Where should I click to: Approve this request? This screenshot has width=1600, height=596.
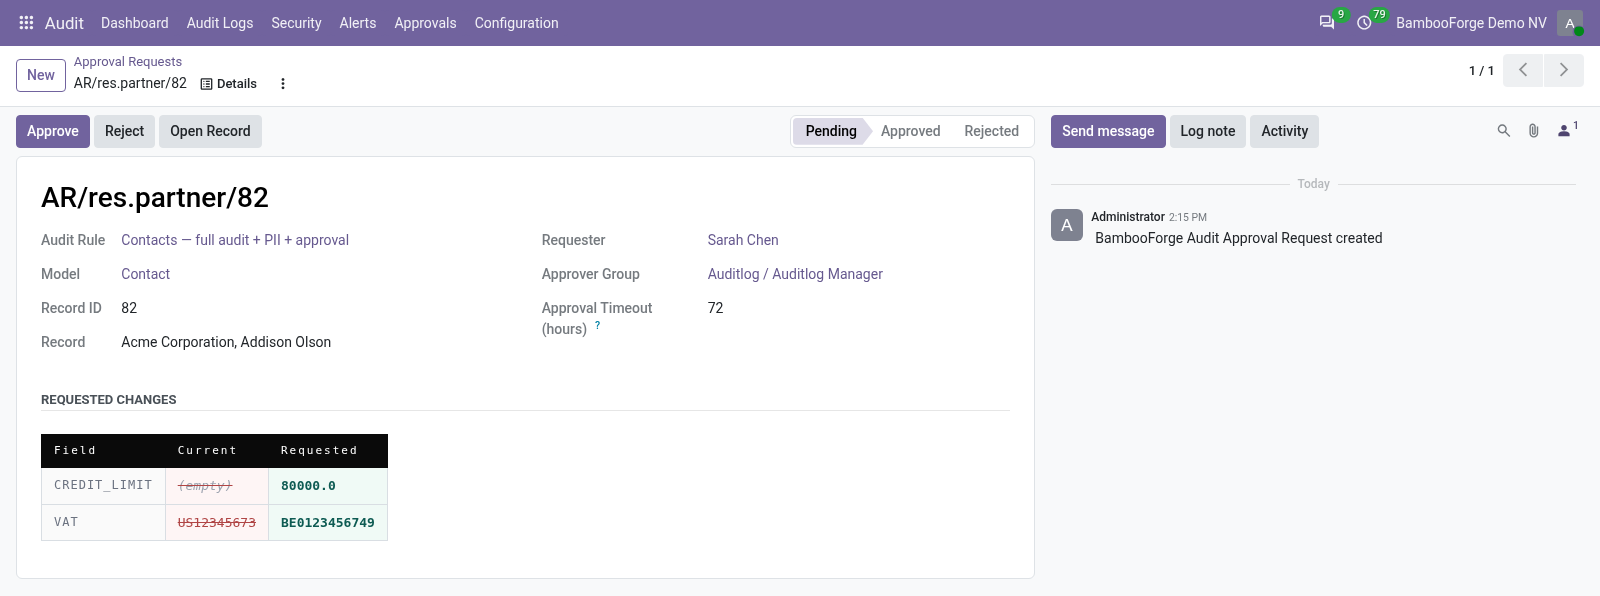53,131
